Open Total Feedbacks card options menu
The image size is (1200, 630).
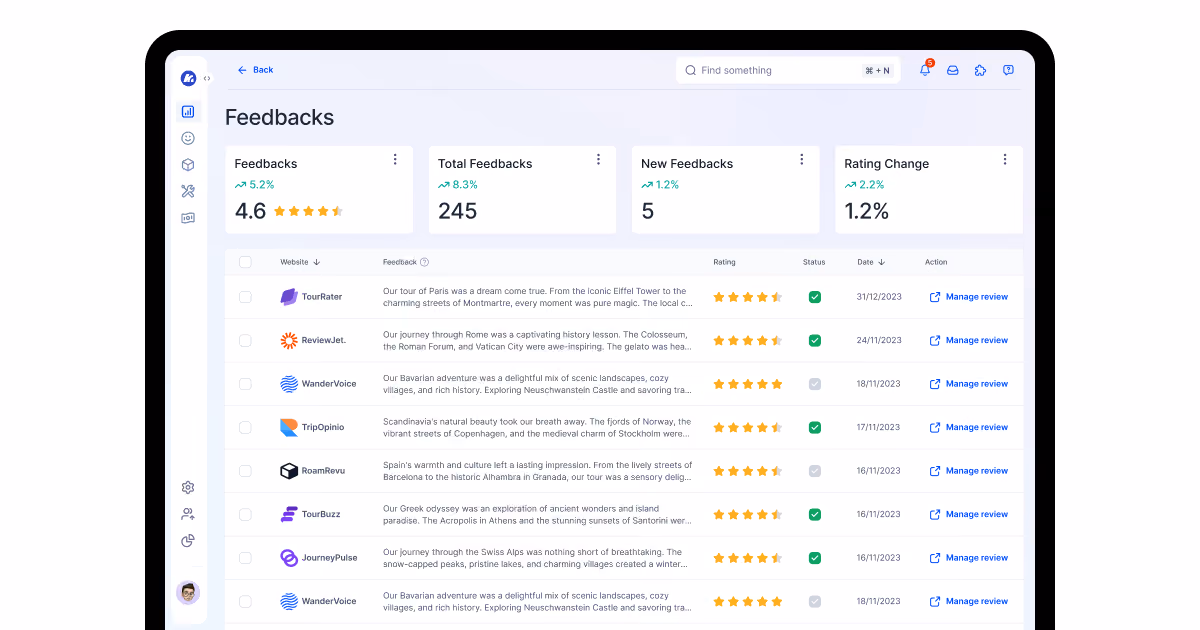coord(598,159)
